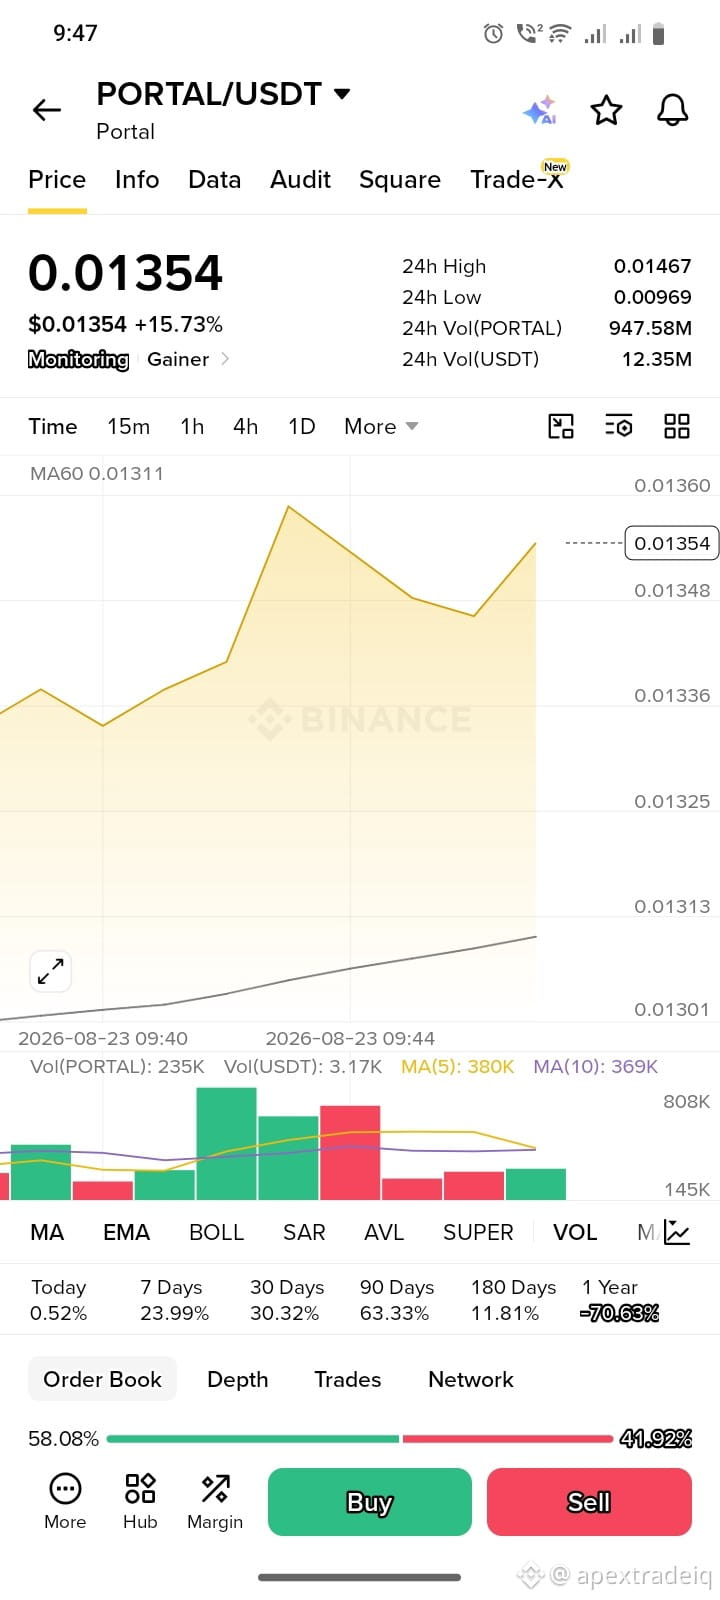
Task: Tap the 24h Low value 0.00969
Action: click(x=652, y=297)
